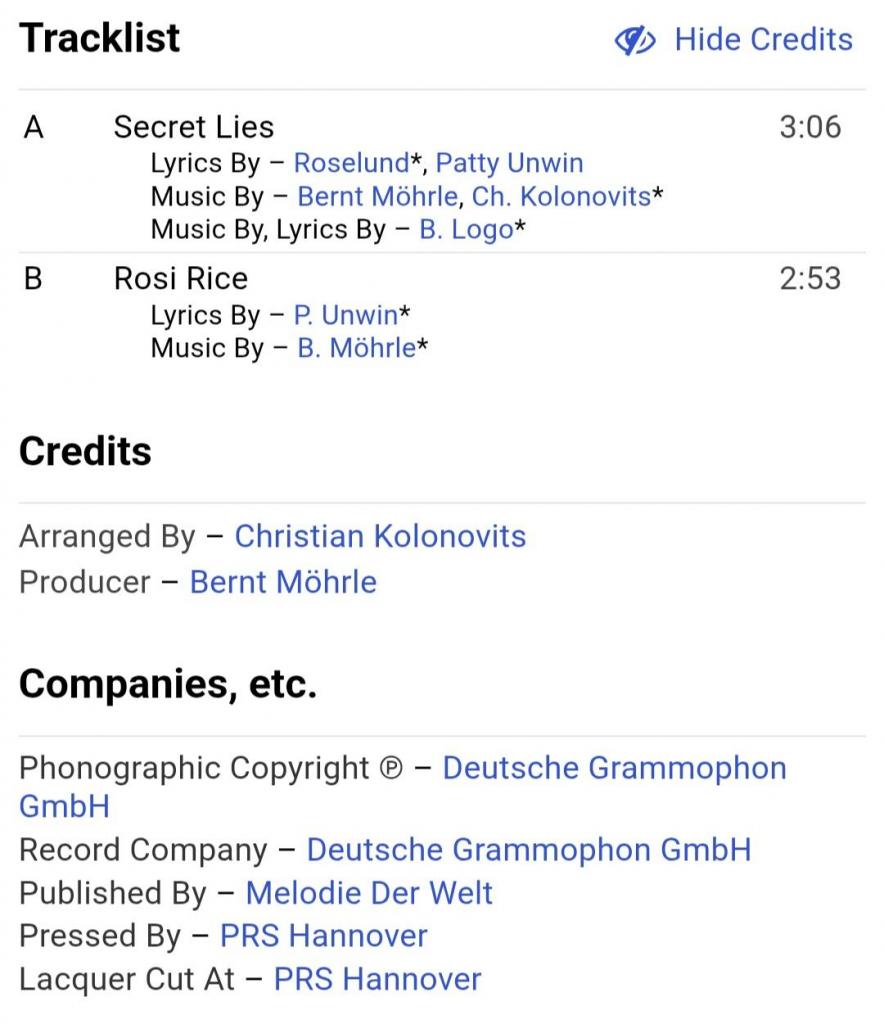Select the Rosi Rice track title

[180, 278]
